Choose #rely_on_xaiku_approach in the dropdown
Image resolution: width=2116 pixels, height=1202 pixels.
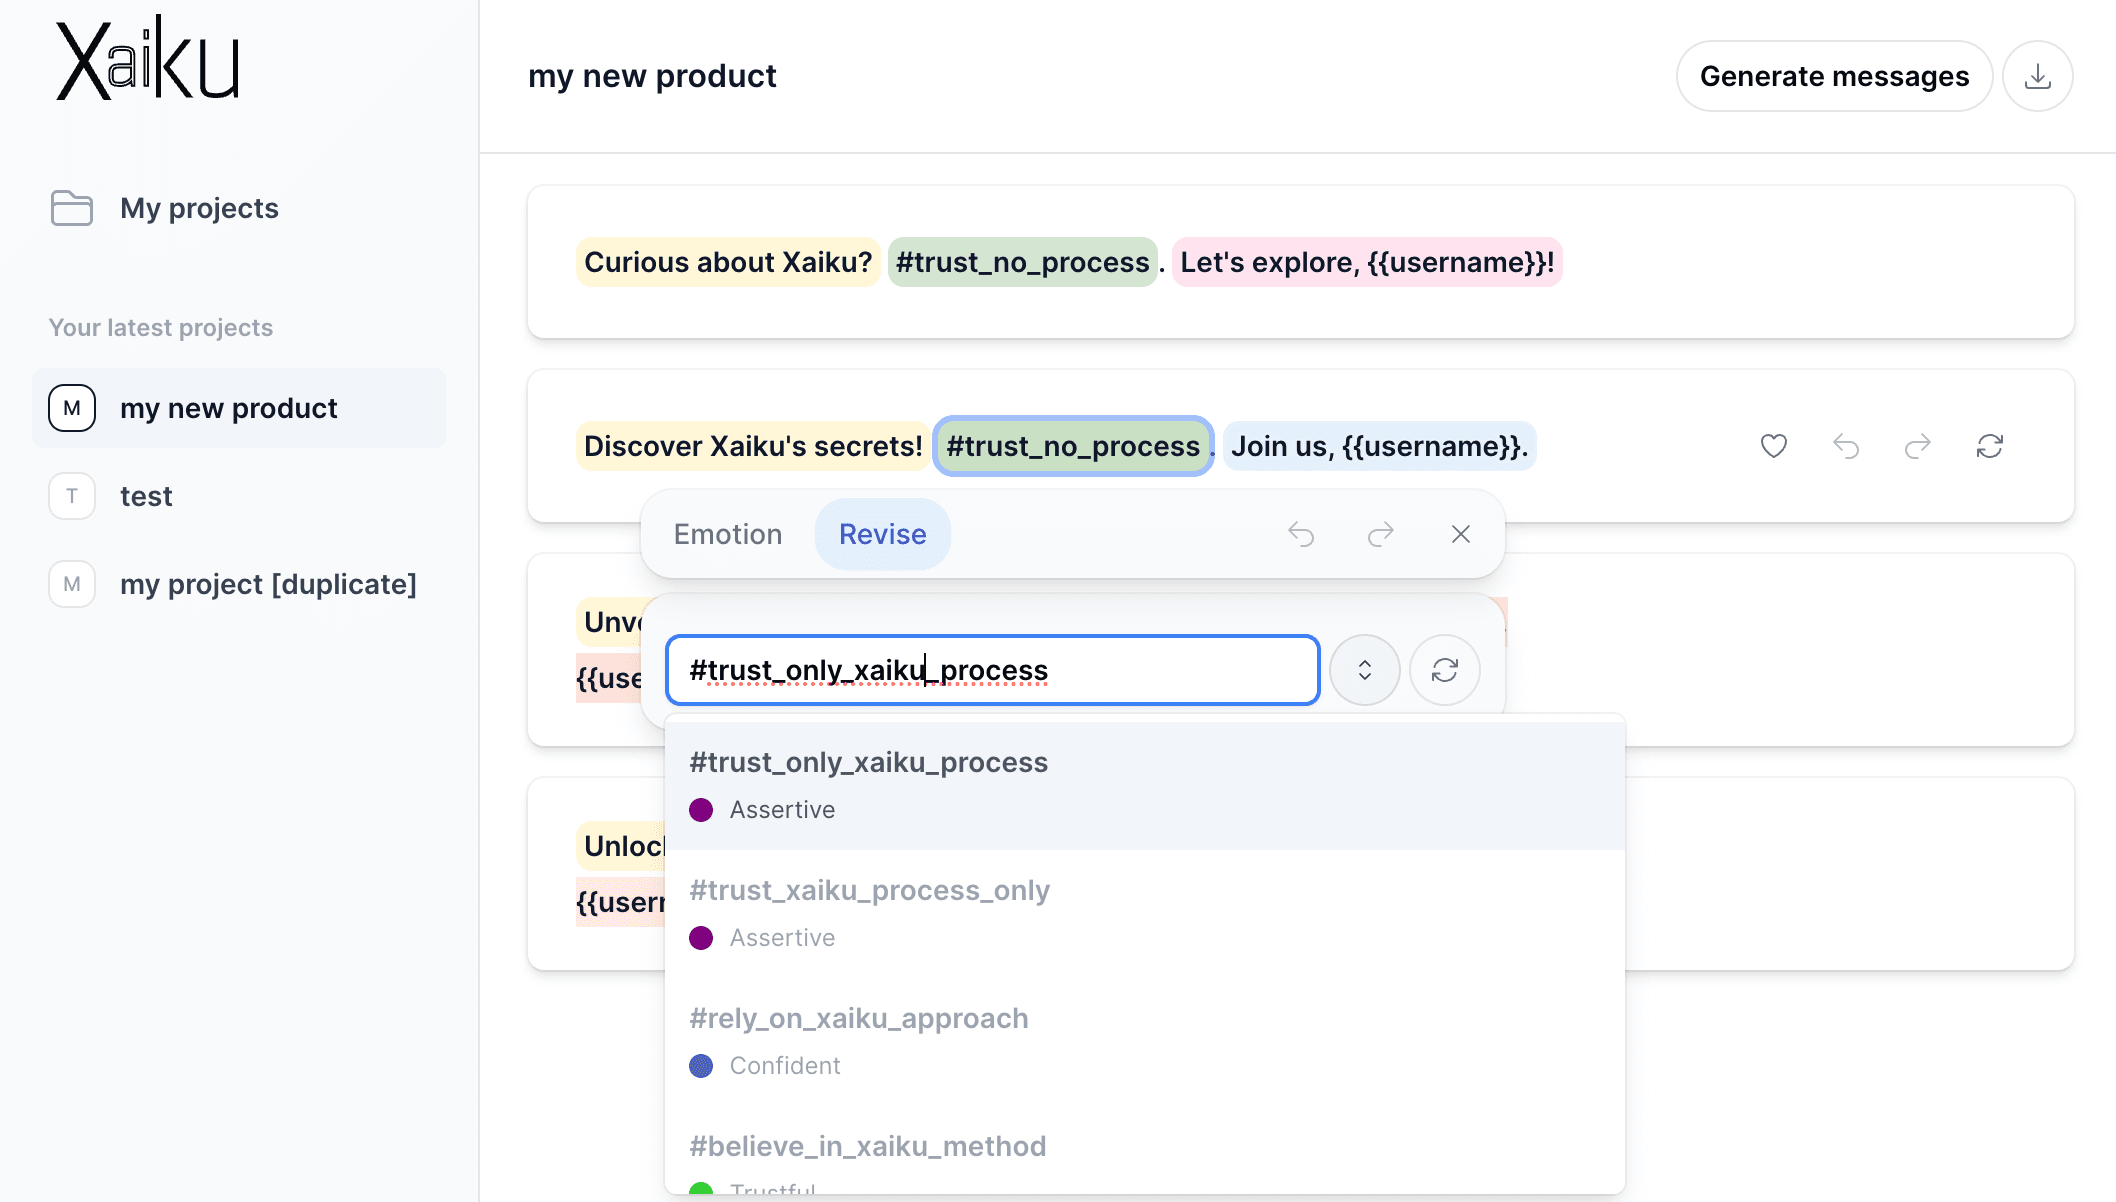[858, 1018]
